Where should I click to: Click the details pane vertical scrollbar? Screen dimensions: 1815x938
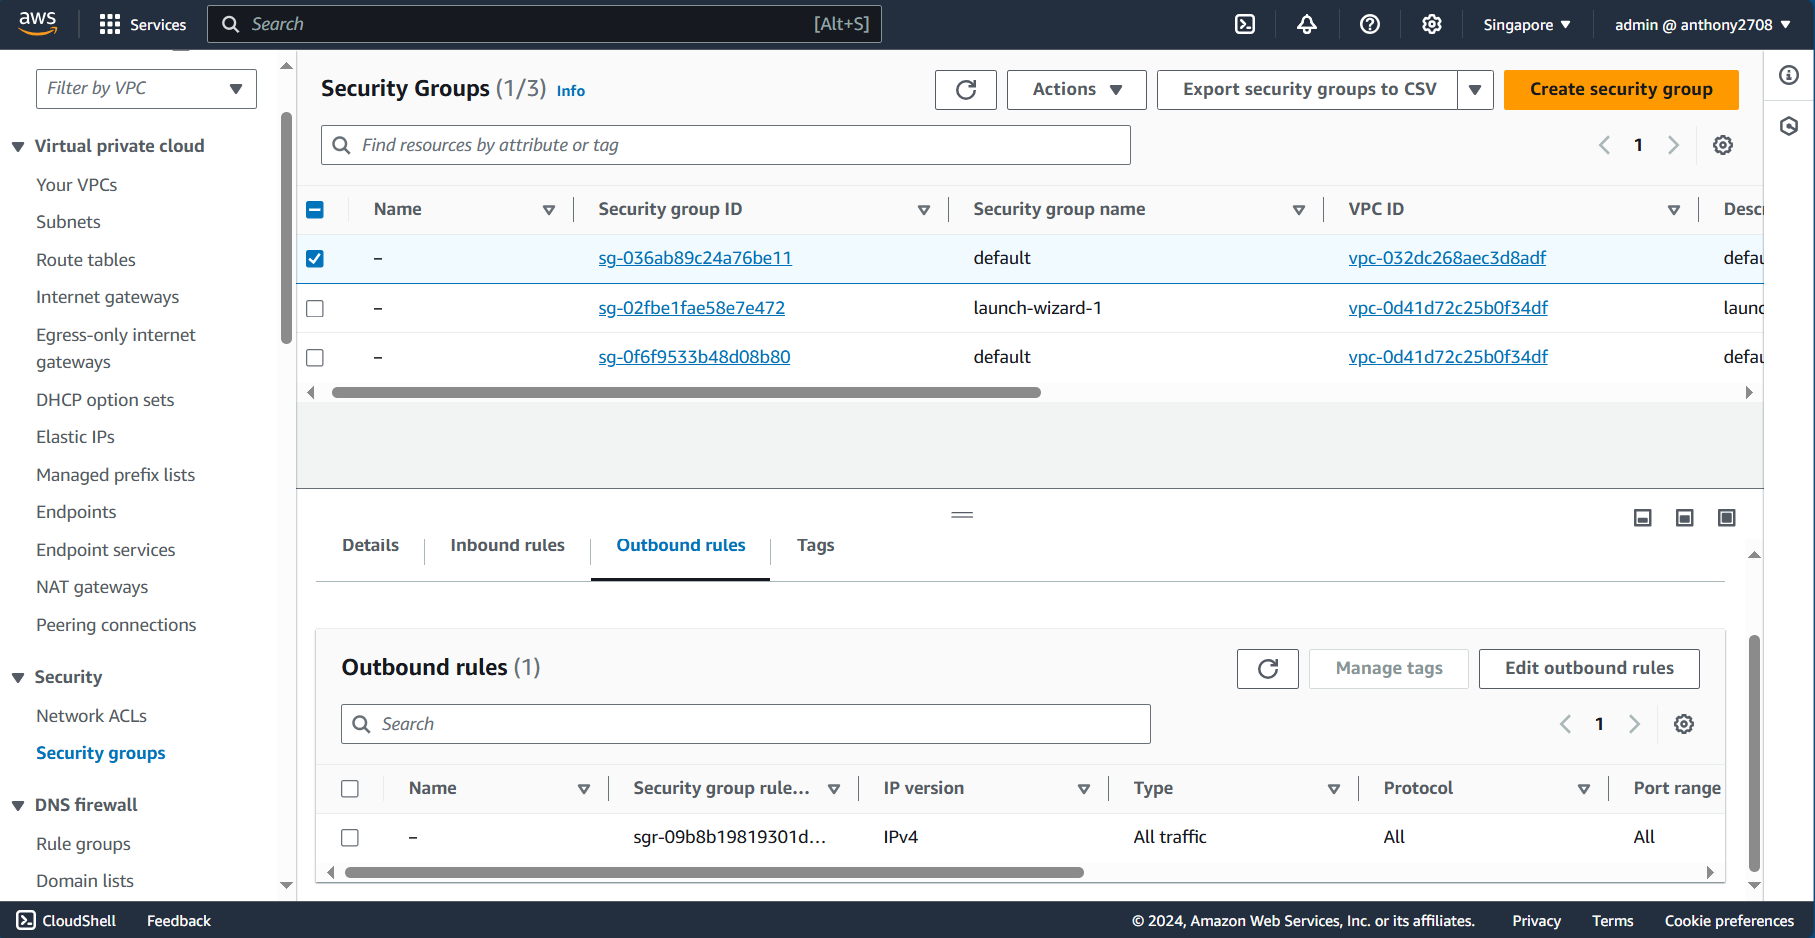[x=1754, y=753]
